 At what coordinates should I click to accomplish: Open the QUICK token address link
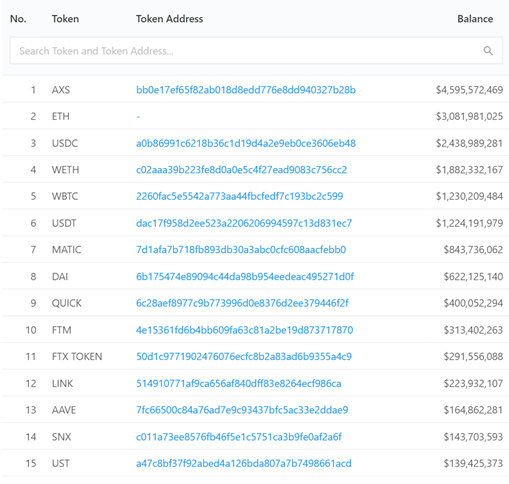click(242, 303)
